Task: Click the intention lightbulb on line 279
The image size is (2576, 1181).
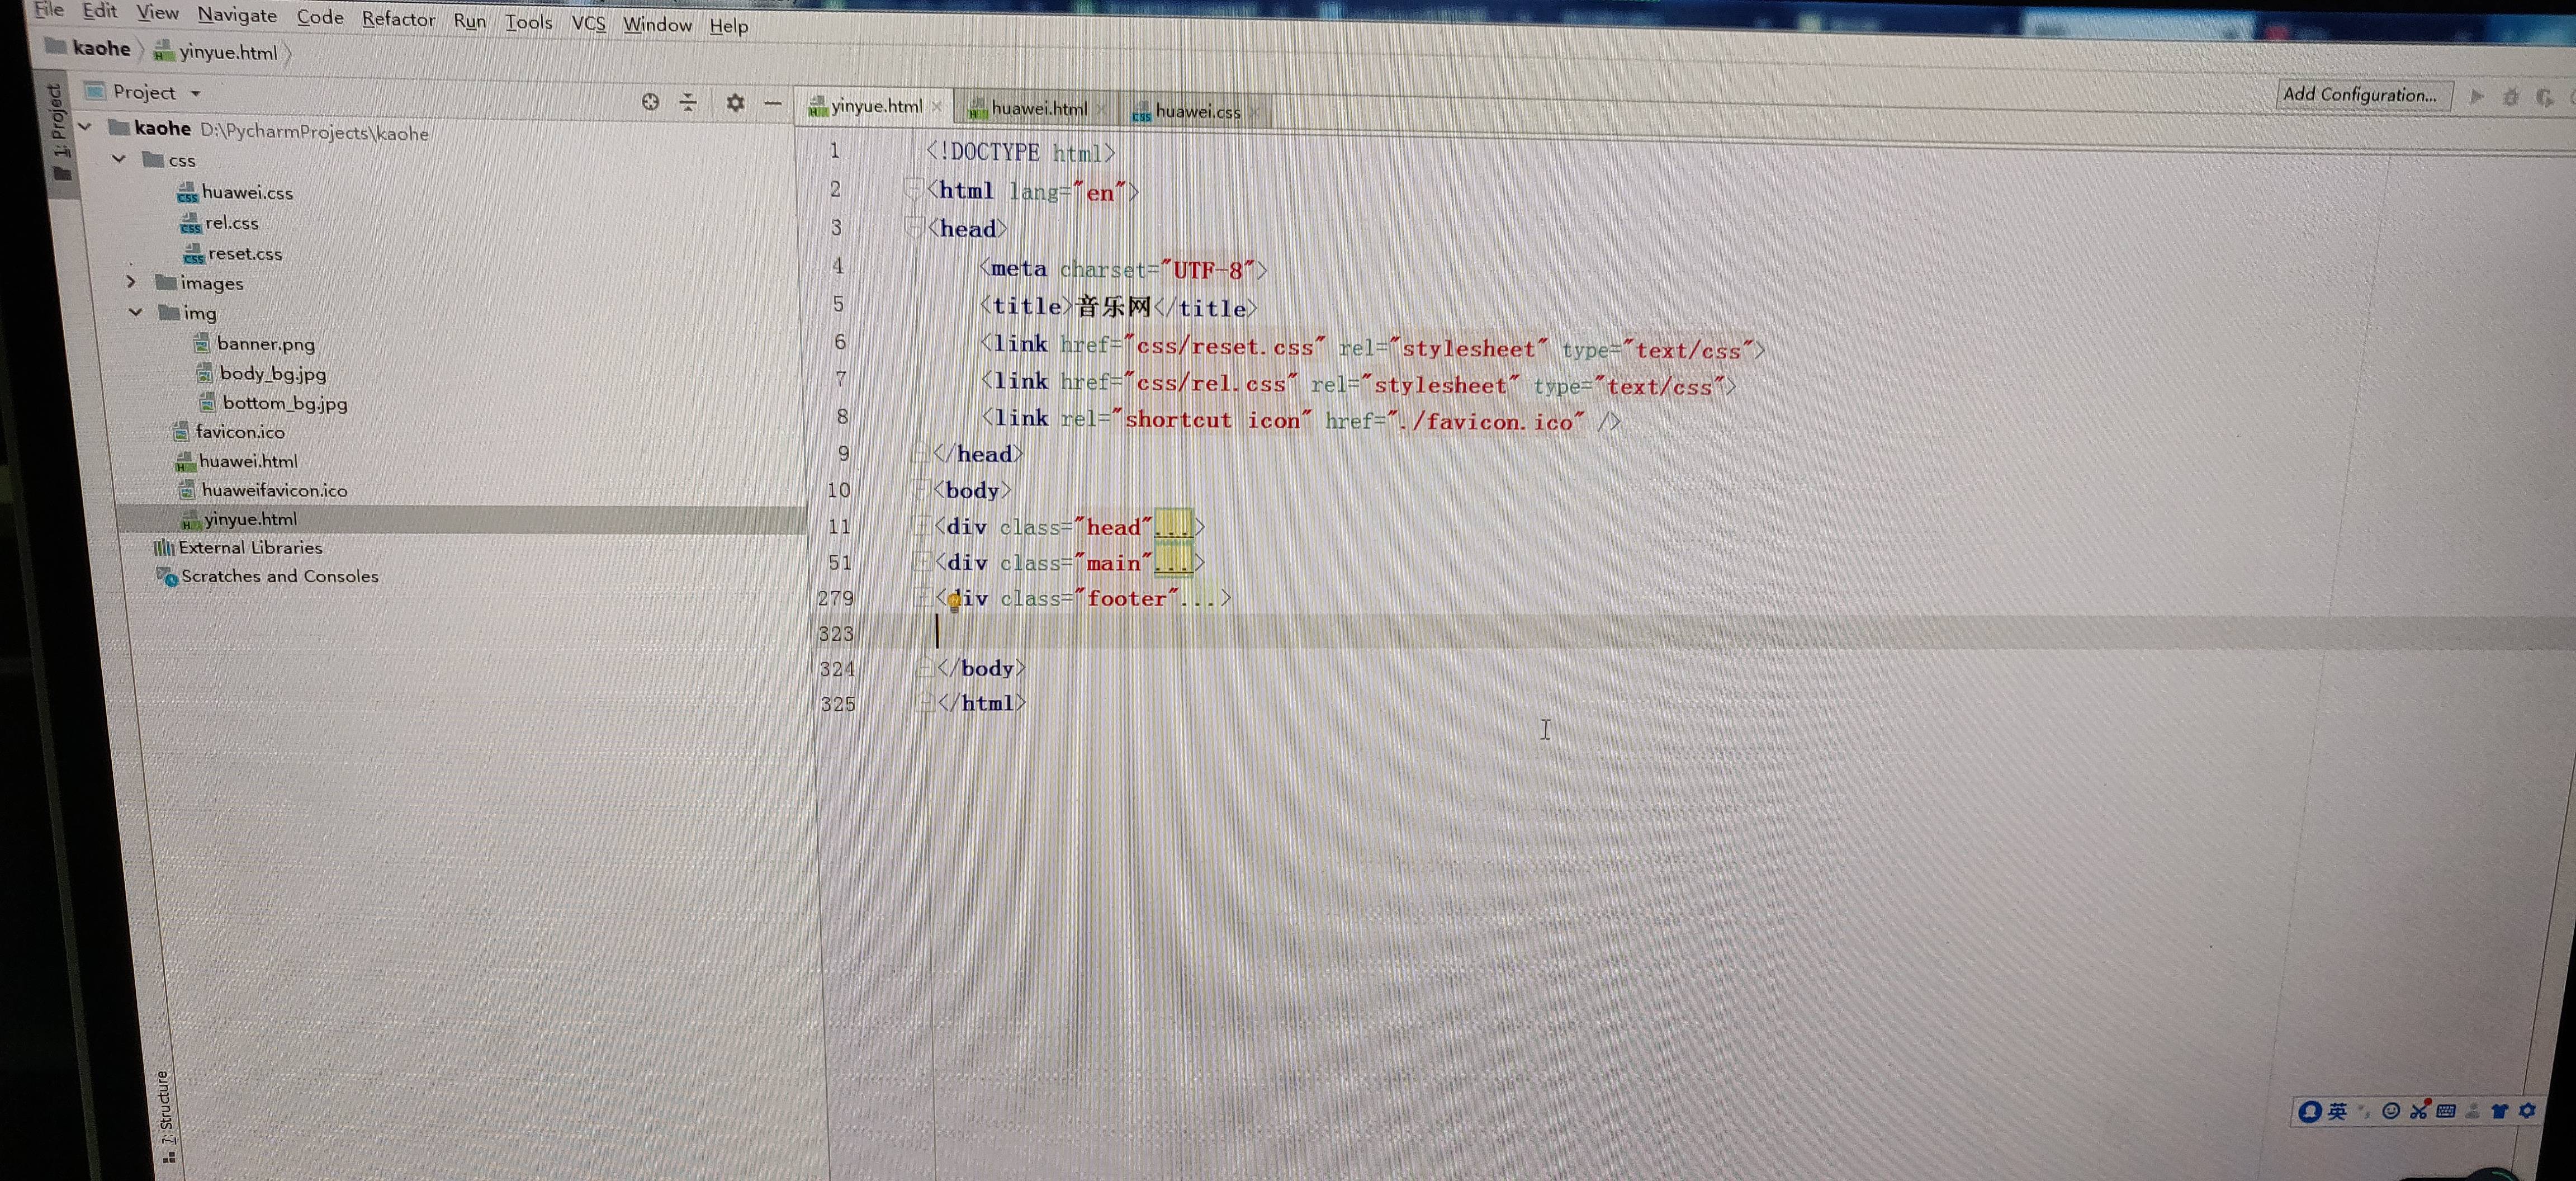Action: (954, 601)
